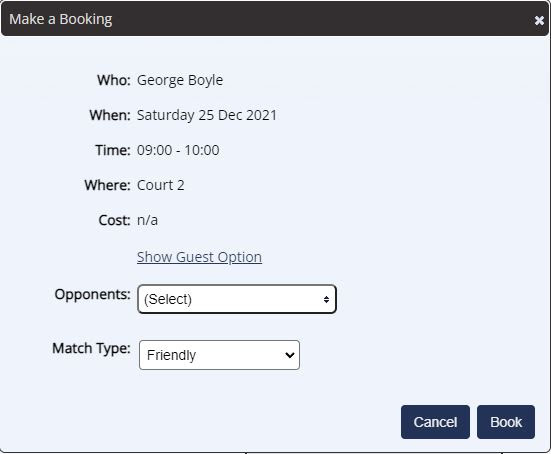The image size is (551, 454).
Task: Click the Where label
Action: point(108,185)
